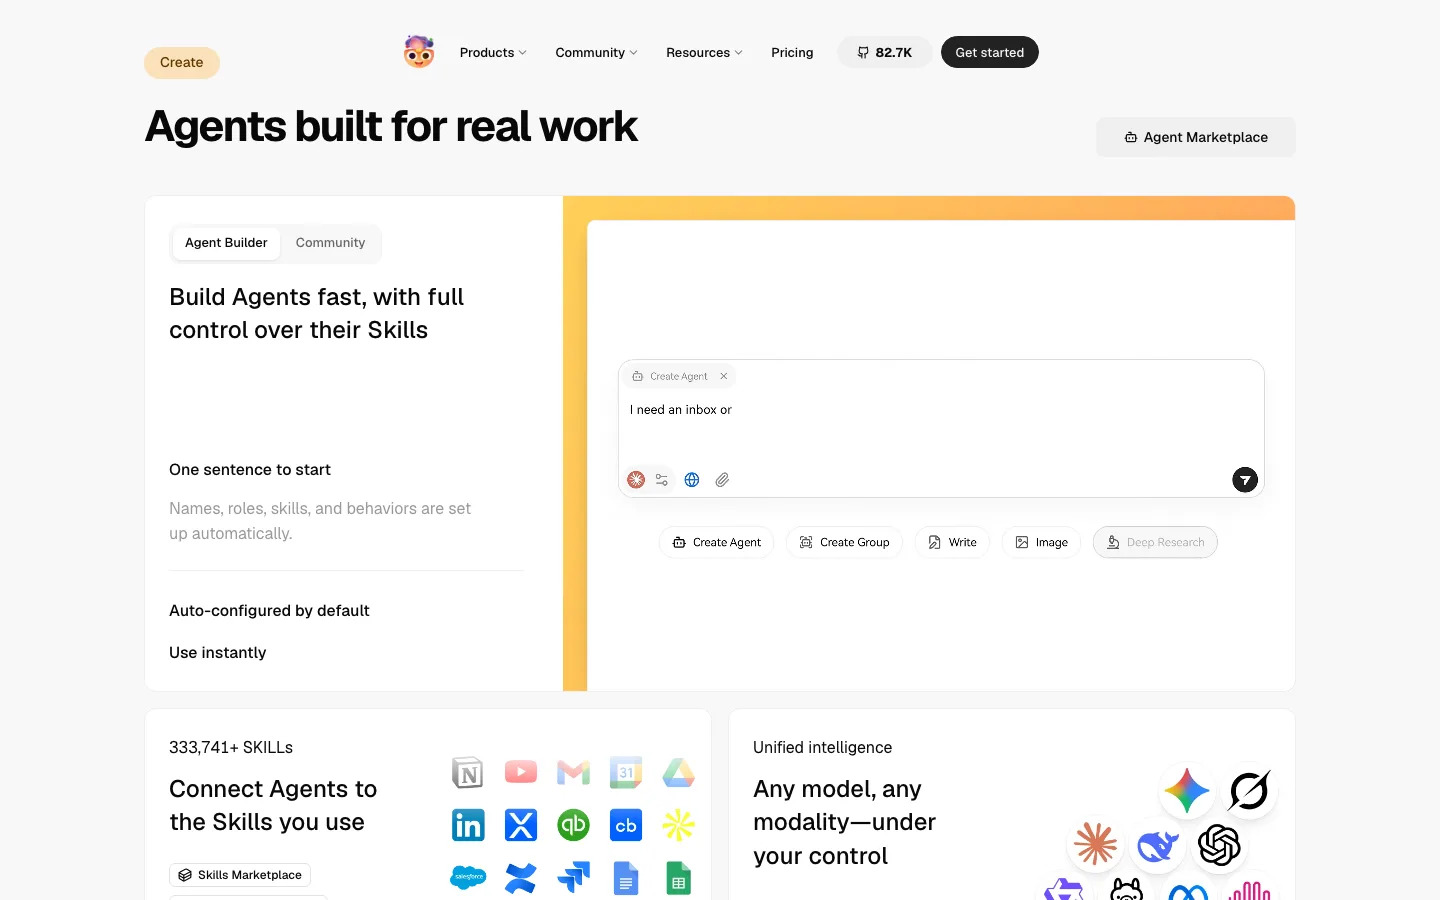Select the Create Group chip
Image resolution: width=1440 pixels, height=900 pixels.
[844, 542]
